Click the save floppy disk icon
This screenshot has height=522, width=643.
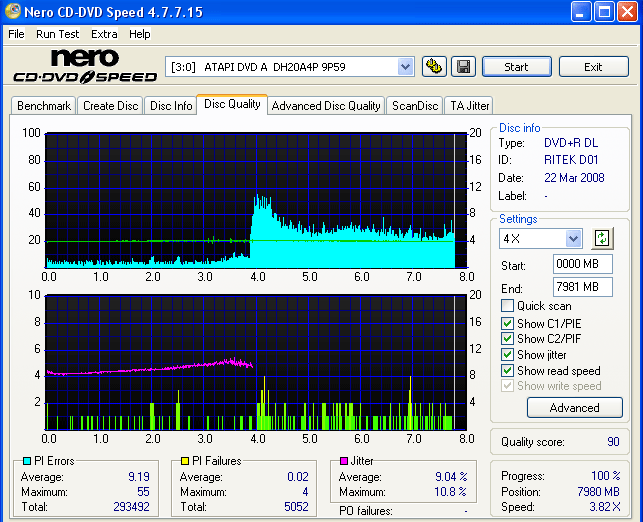[x=463, y=66]
